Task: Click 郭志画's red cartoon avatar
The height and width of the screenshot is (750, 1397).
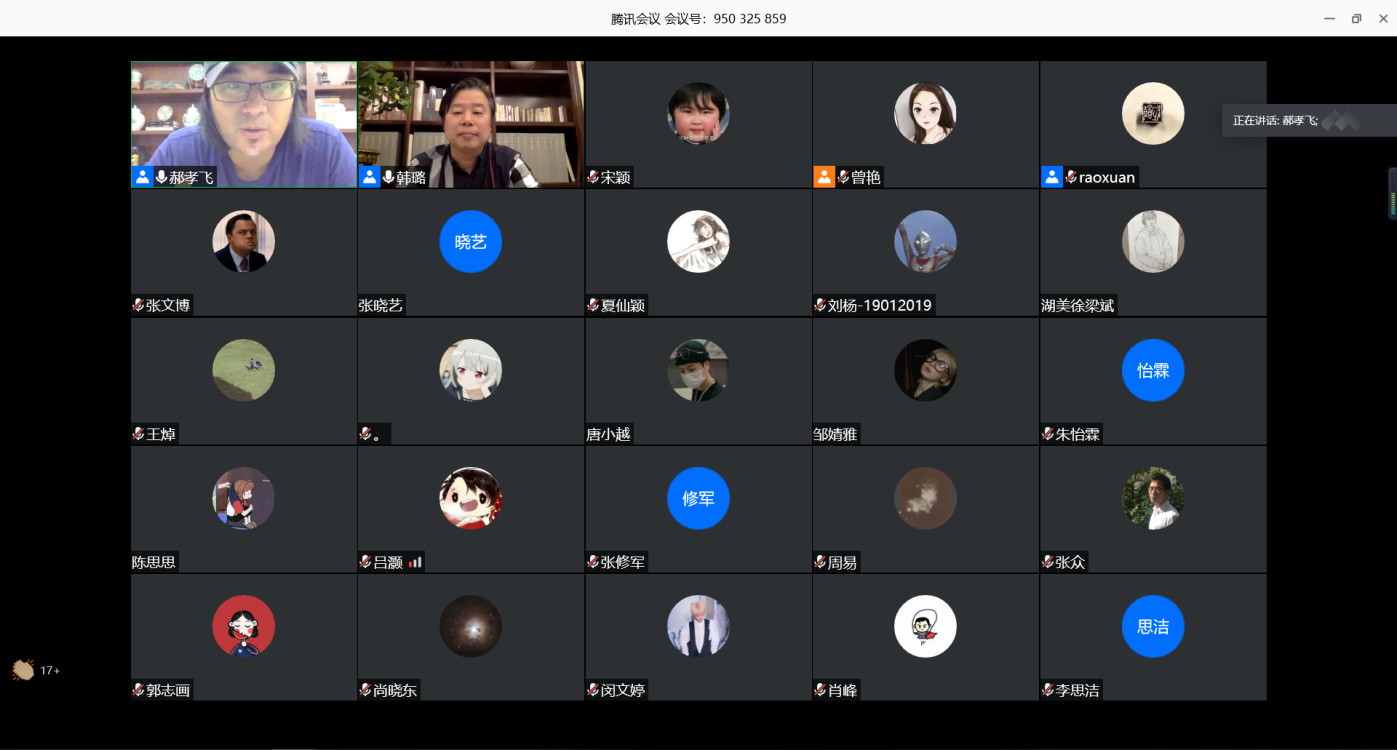Action: tap(243, 627)
